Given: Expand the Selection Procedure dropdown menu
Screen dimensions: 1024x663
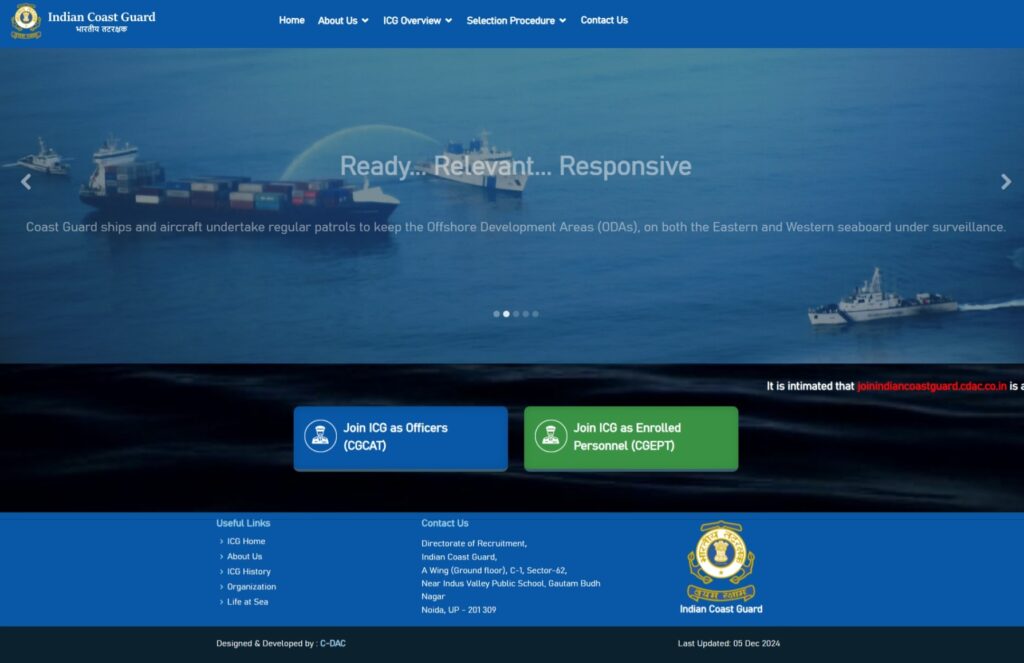Looking at the screenshot, I should point(516,20).
